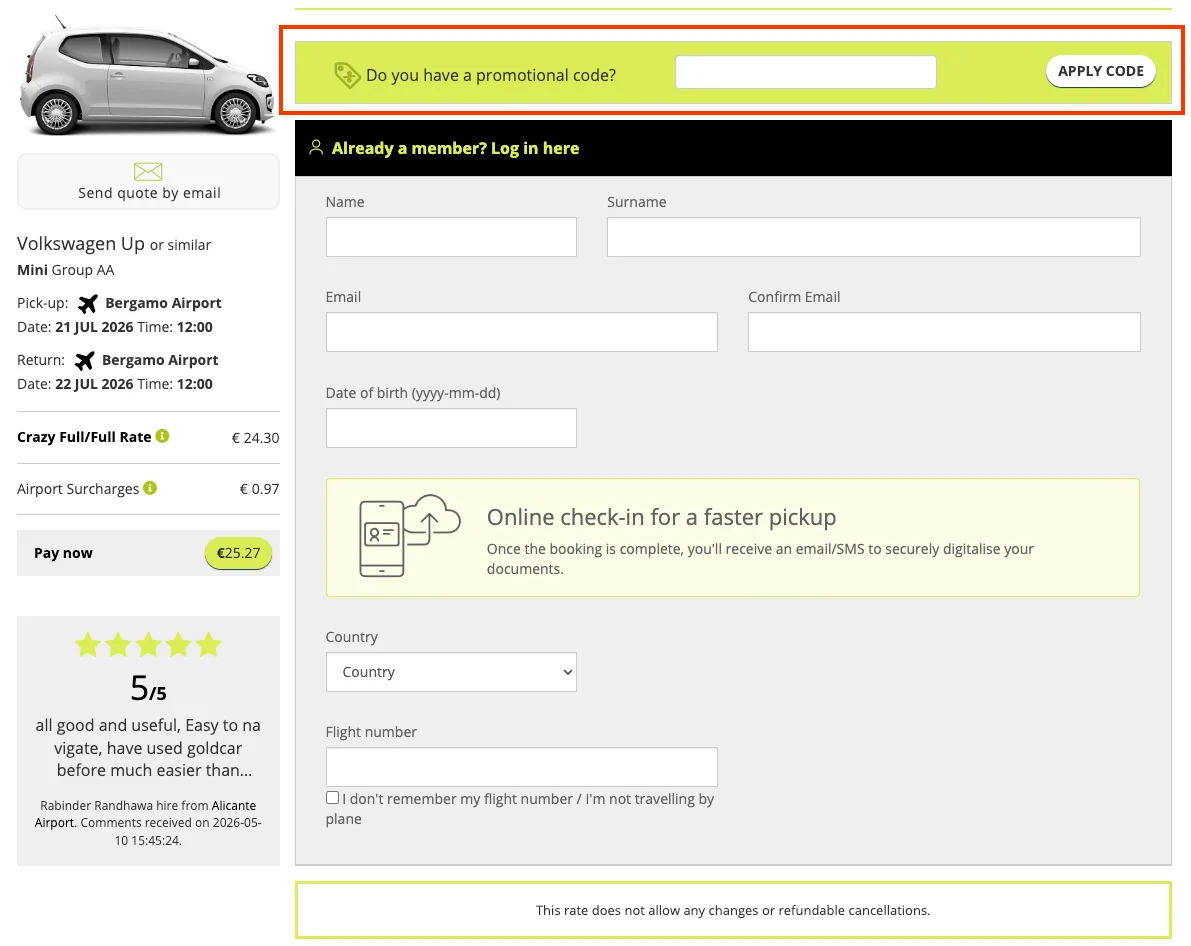Focus the promotional code input field
Image resolution: width=1191 pixels, height=946 pixels.
tap(805, 72)
